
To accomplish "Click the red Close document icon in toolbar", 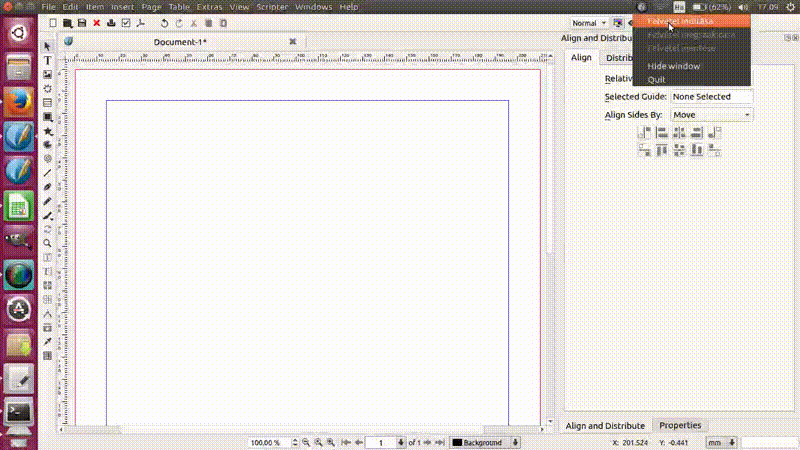I will point(96,22).
